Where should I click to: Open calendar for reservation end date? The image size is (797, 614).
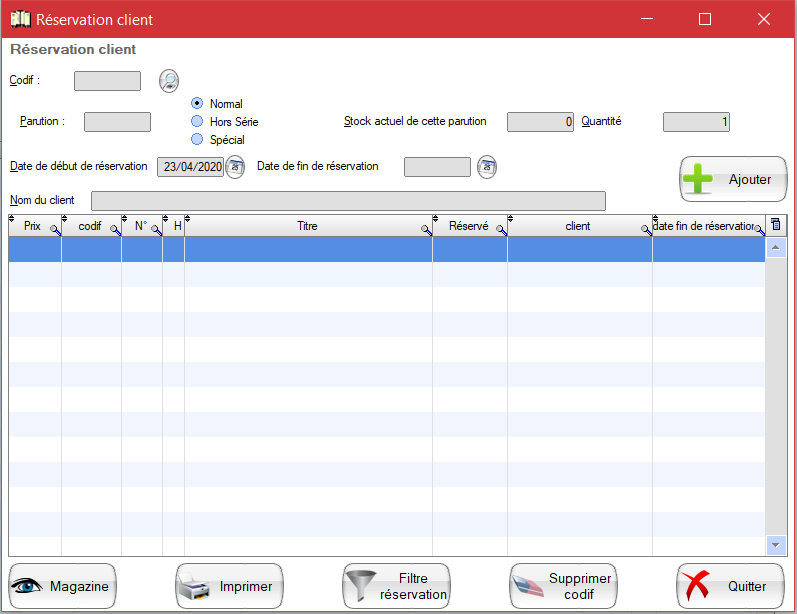tap(487, 167)
